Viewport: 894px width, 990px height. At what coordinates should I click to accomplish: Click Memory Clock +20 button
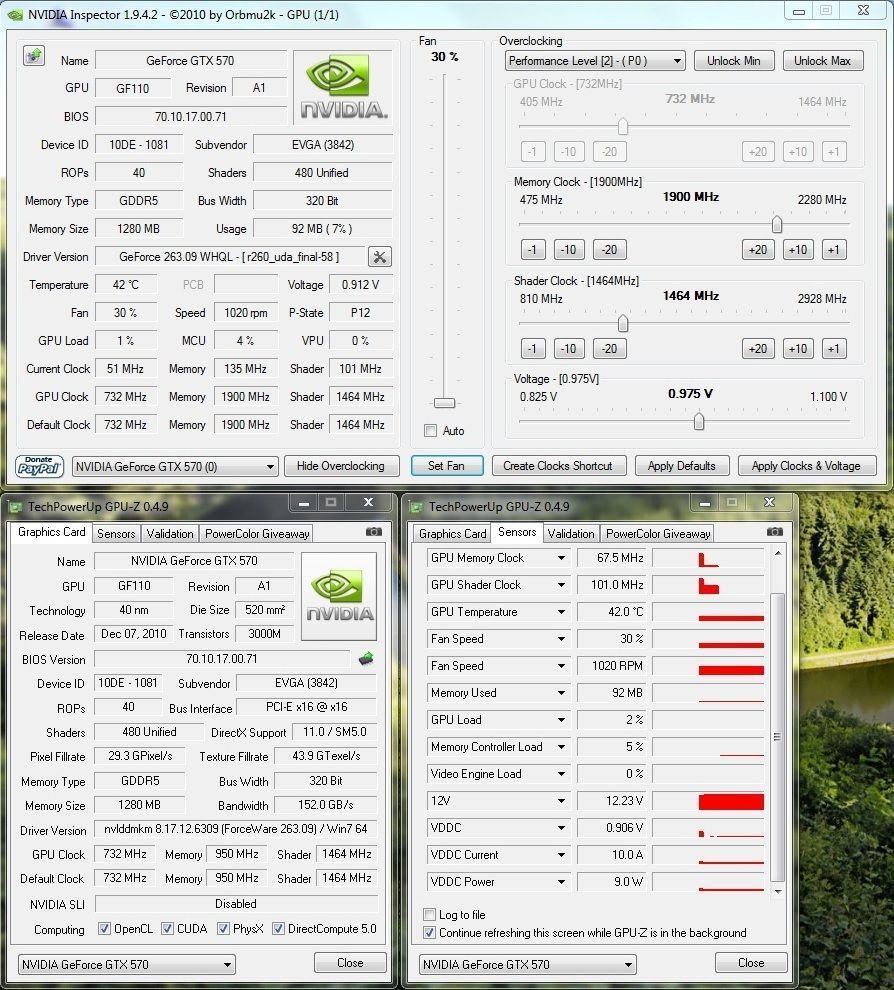tap(758, 249)
